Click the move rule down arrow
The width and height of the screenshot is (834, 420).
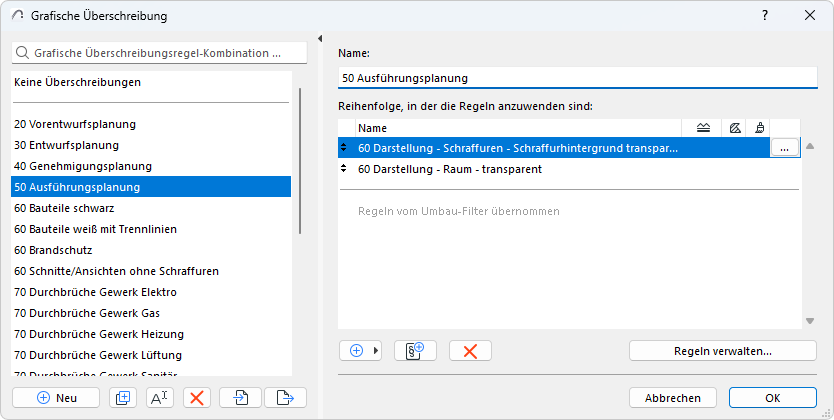point(810,321)
